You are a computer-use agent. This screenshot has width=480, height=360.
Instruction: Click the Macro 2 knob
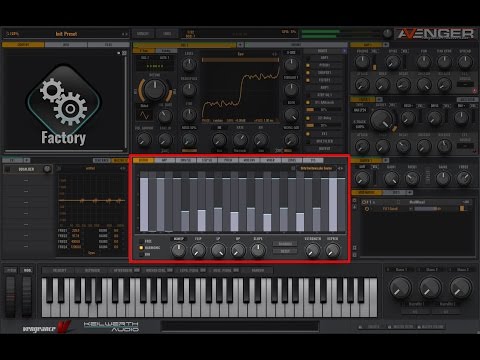(x=430, y=288)
